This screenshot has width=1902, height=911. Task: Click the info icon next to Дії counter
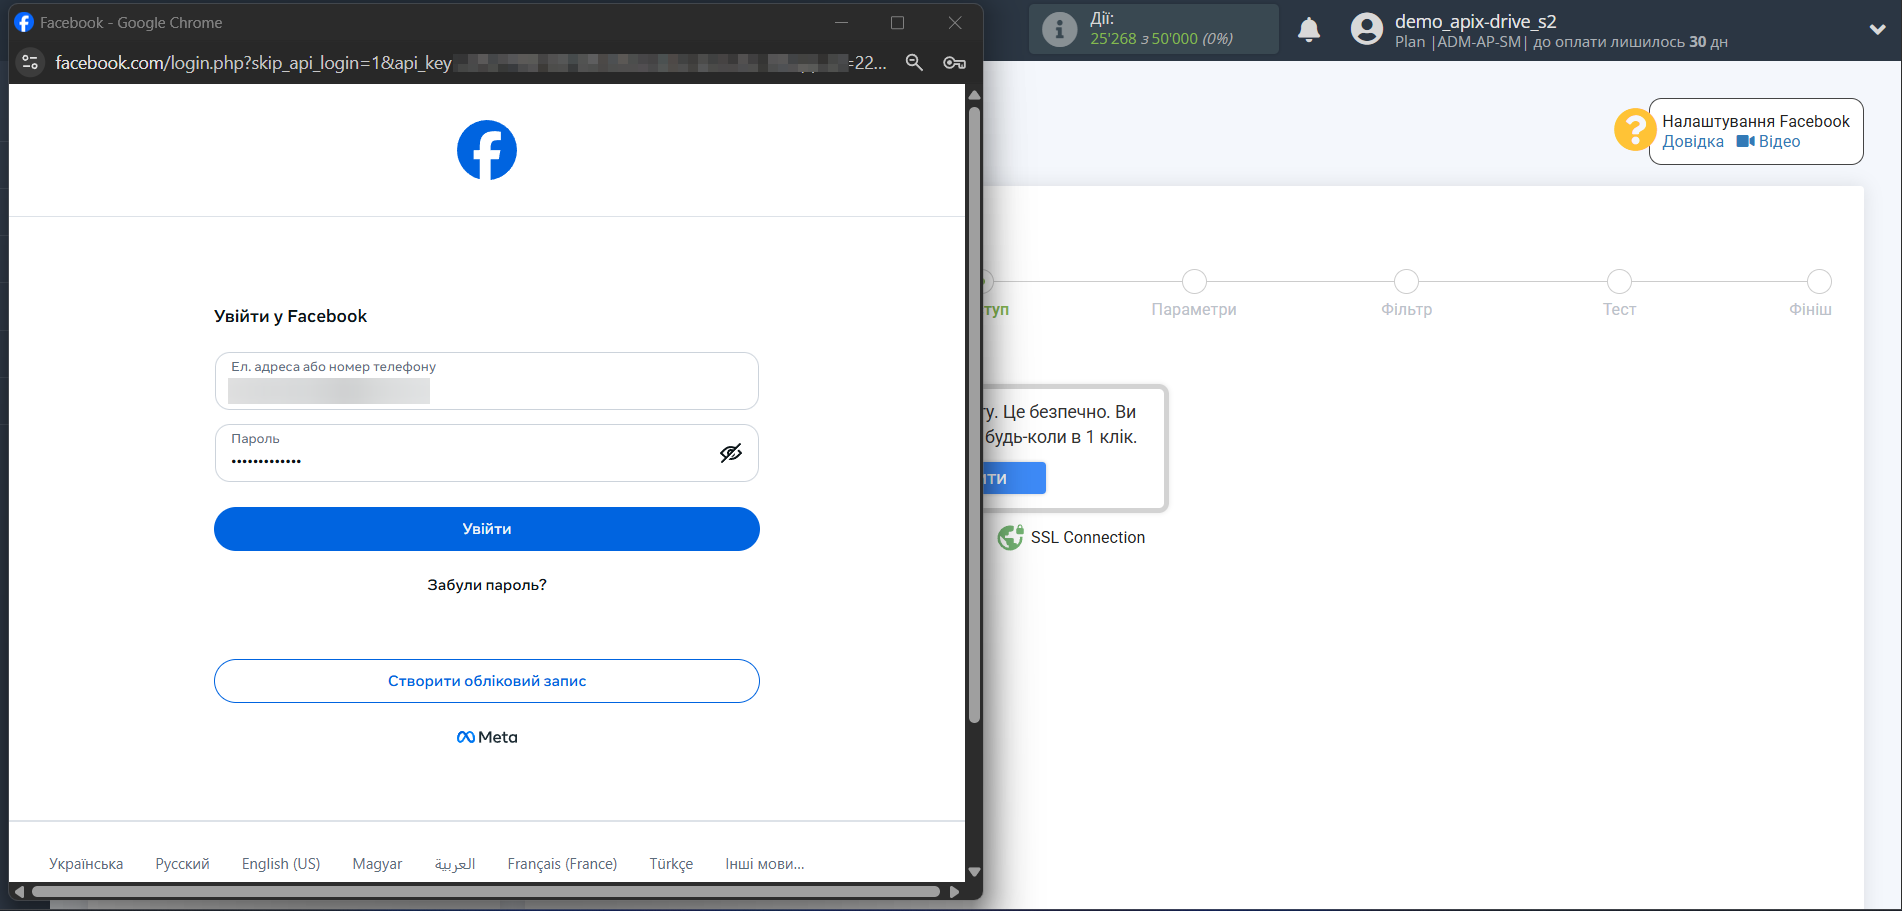pyautogui.click(x=1059, y=29)
